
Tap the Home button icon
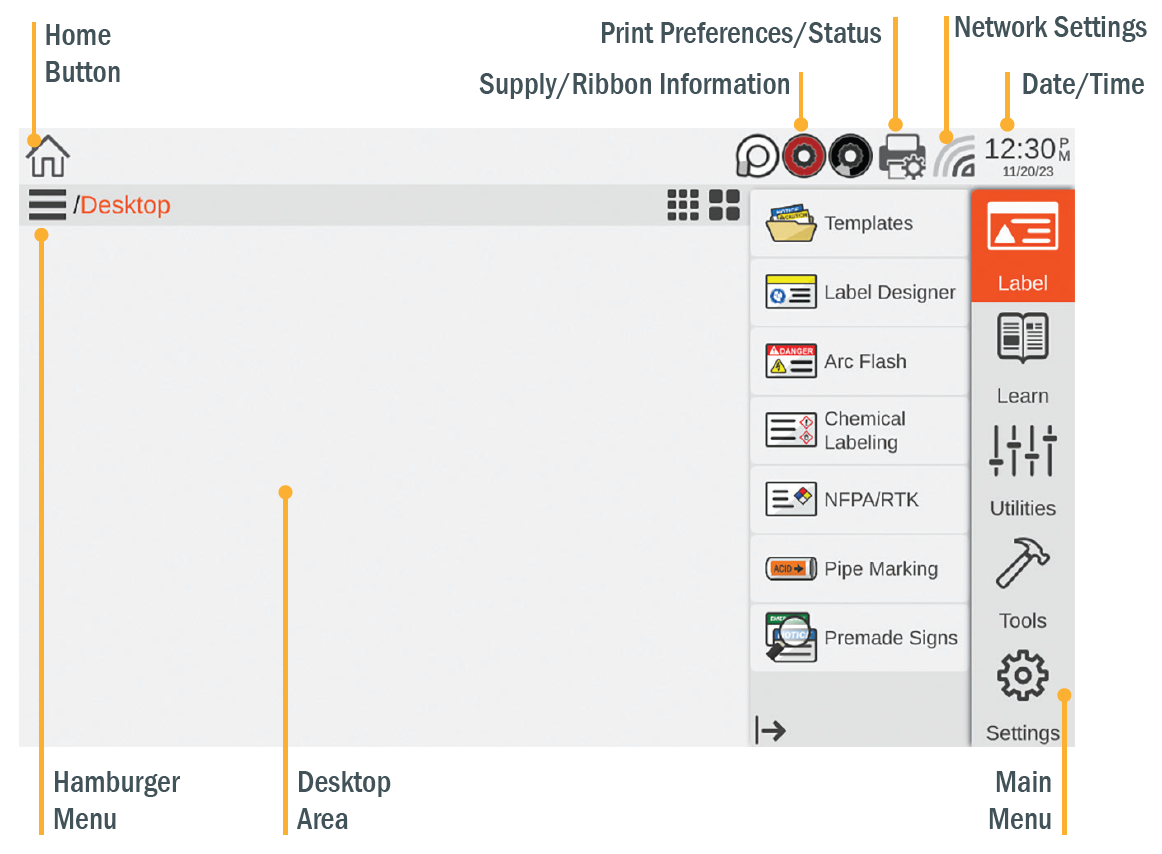pos(47,156)
